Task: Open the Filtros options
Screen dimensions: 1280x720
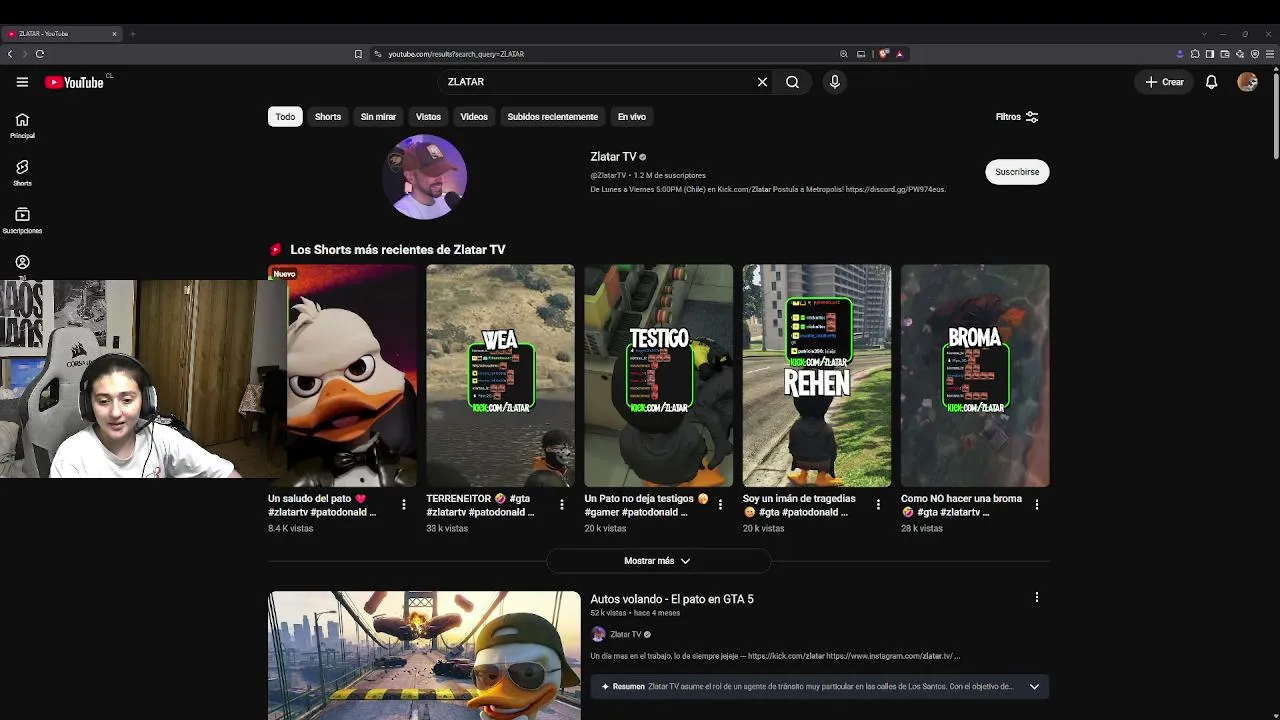Action: pos(1017,117)
